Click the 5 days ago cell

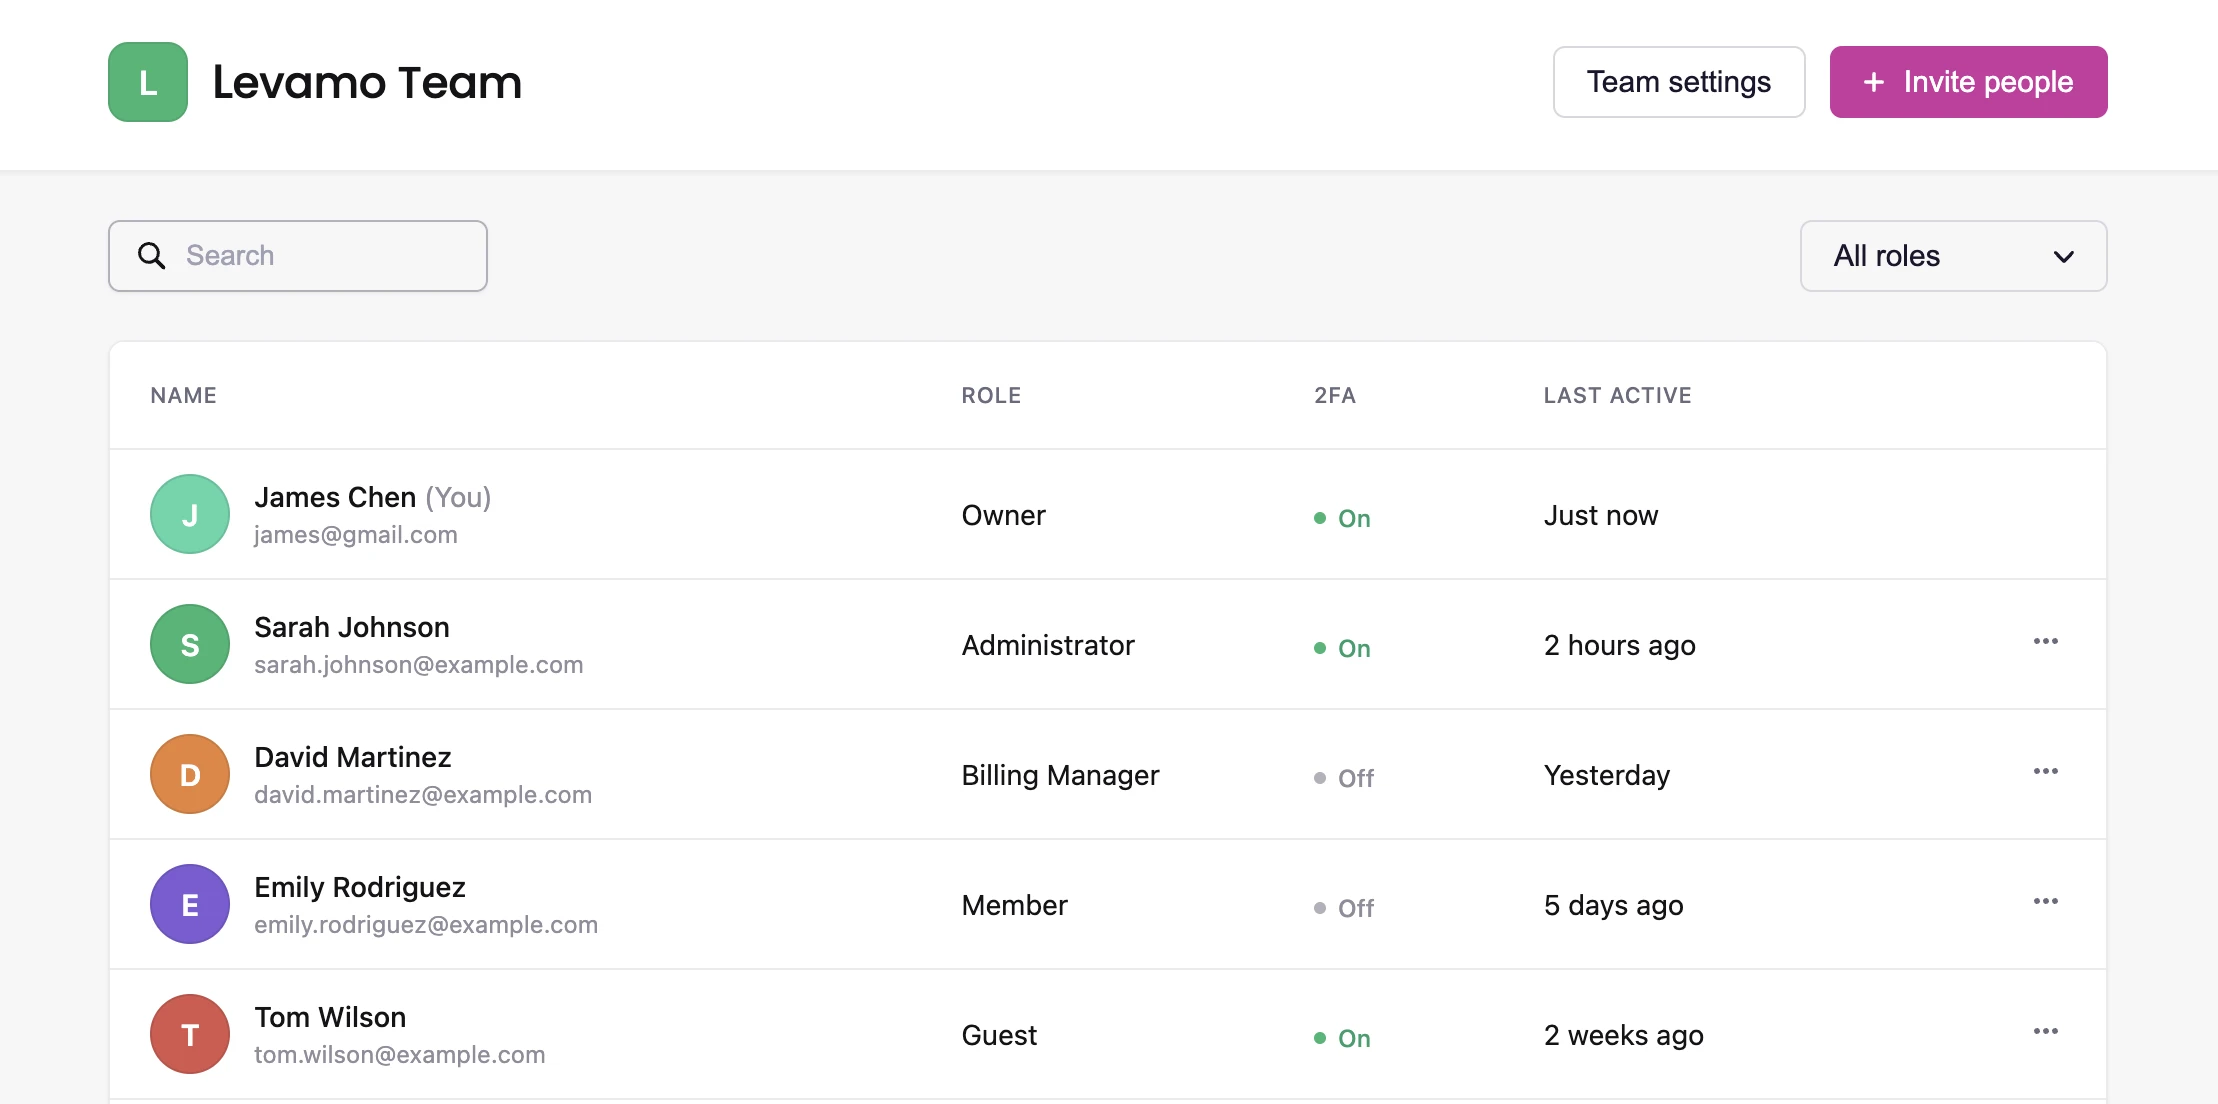(x=1614, y=905)
